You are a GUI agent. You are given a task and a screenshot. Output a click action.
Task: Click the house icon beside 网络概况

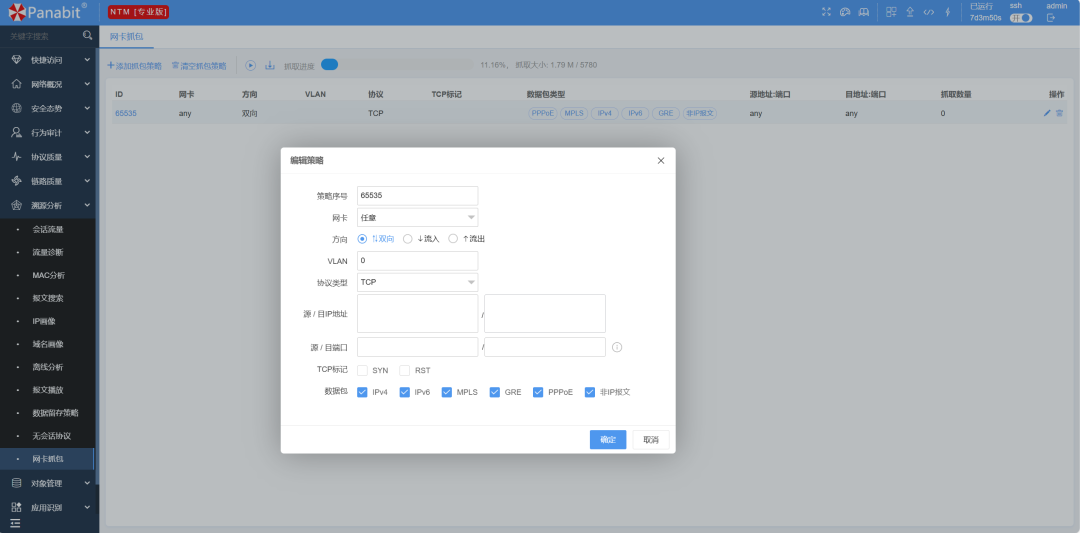(x=17, y=84)
